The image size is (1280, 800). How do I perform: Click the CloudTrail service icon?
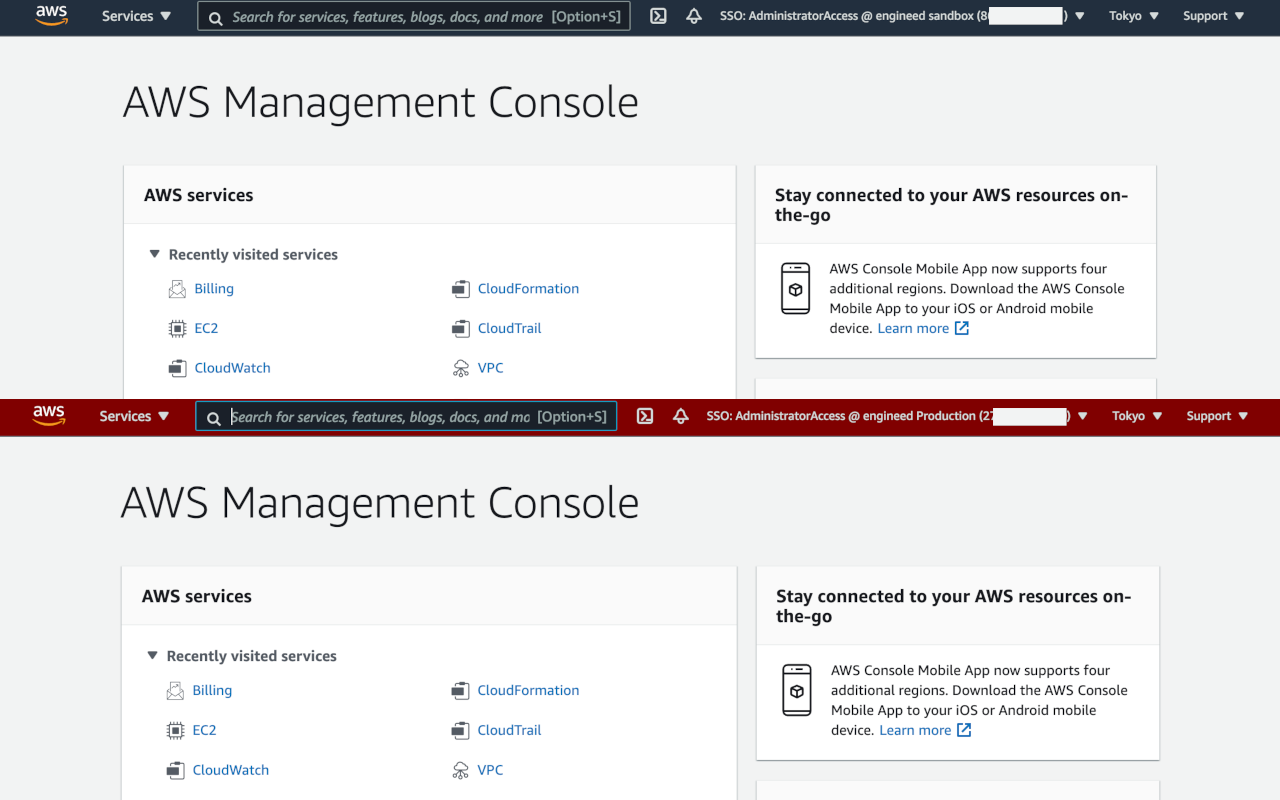pyautogui.click(x=461, y=328)
